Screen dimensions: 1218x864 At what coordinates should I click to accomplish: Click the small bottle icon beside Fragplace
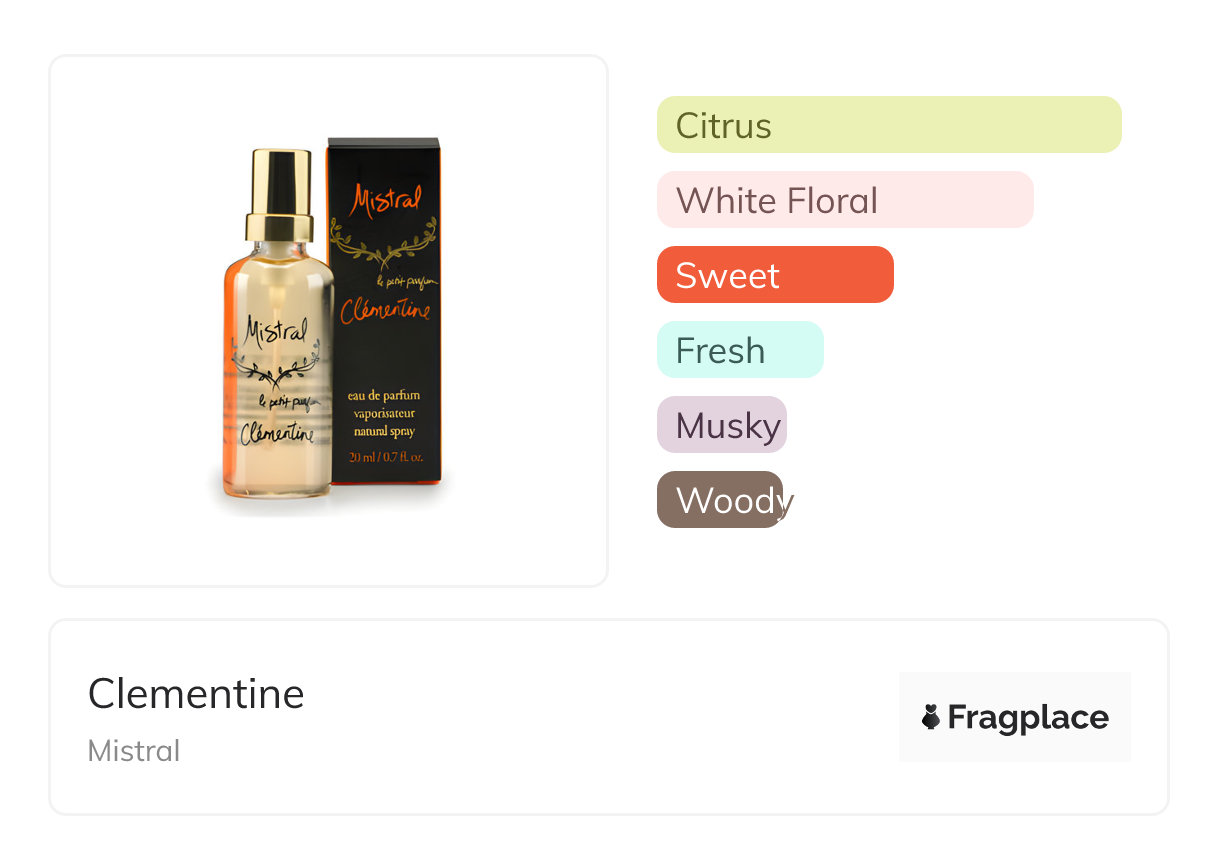tap(931, 717)
